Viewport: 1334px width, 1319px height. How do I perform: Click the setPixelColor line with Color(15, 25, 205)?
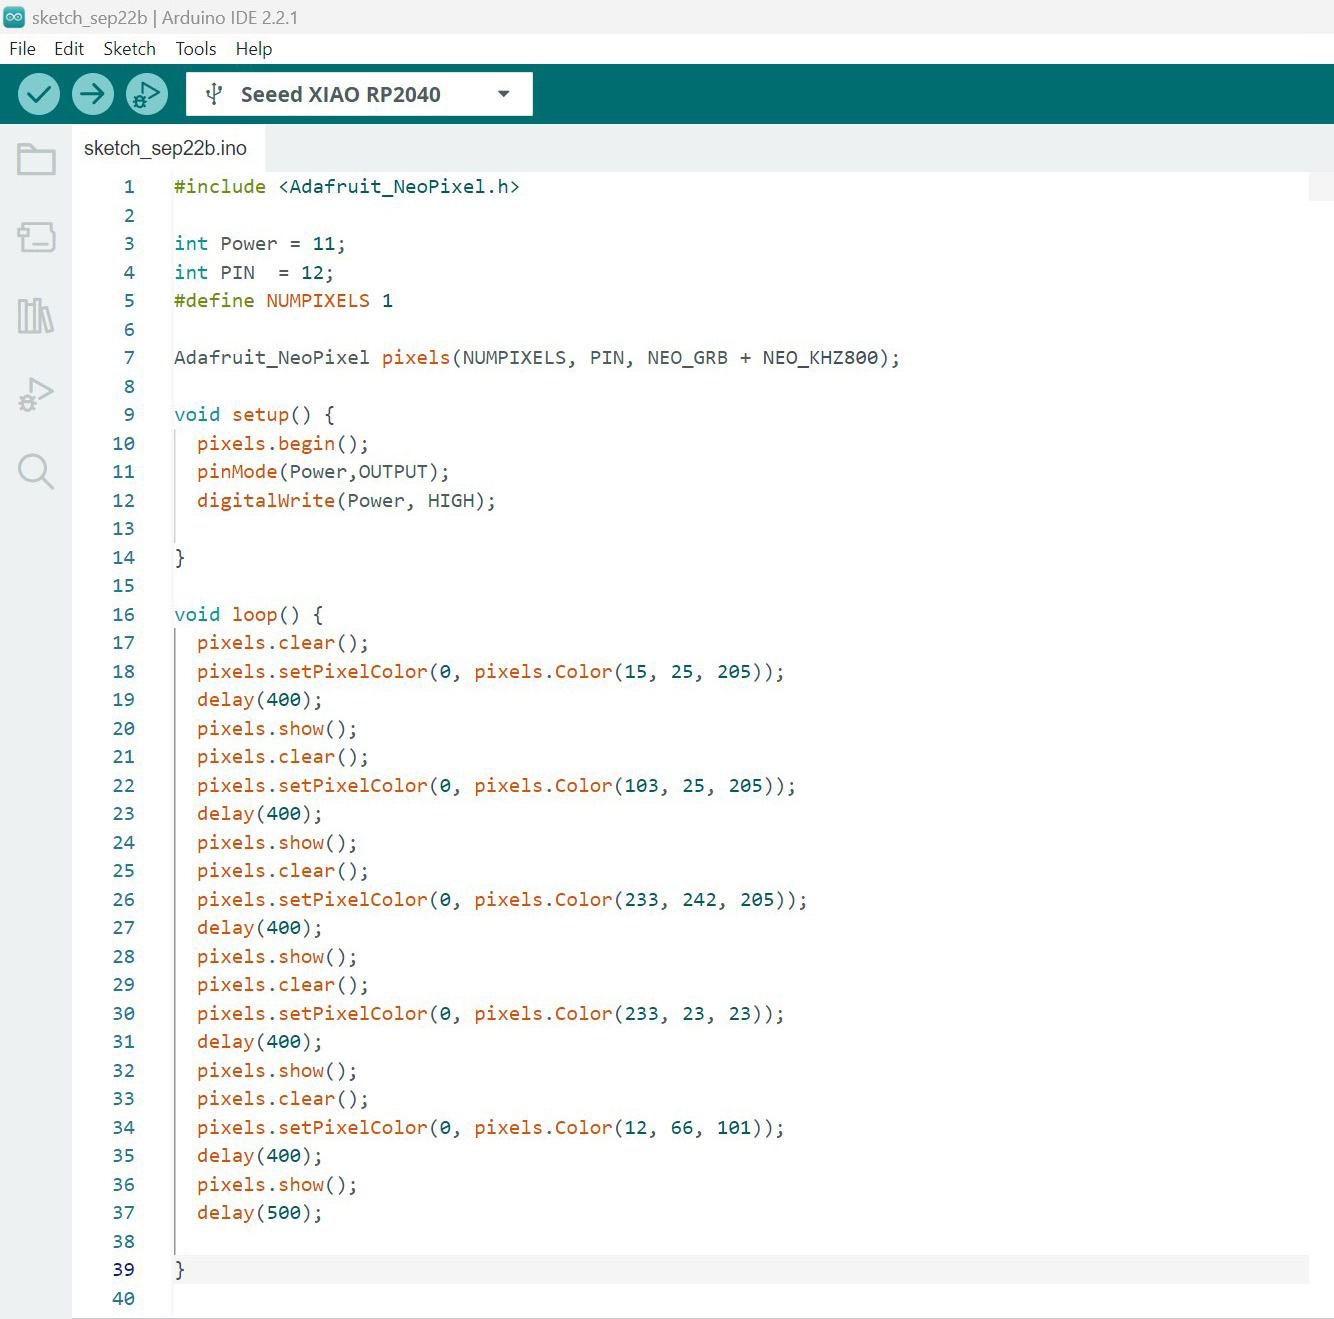(491, 672)
